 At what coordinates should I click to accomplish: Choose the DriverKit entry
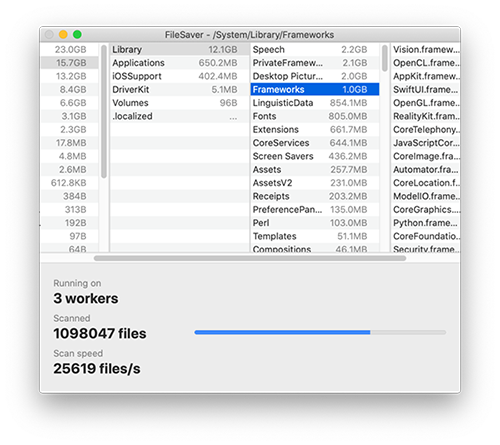pos(179,89)
